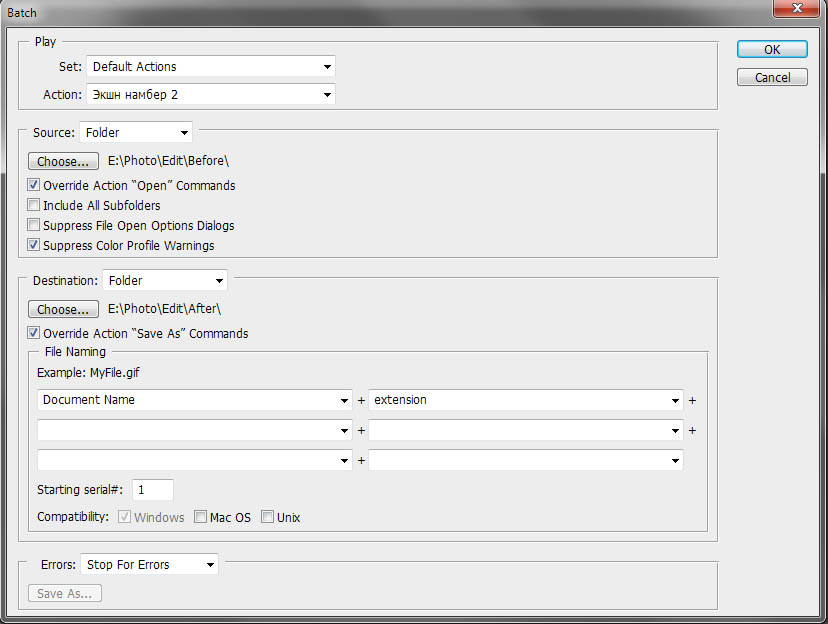Uncheck Override Action "Save As" Commands

(34, 334)
